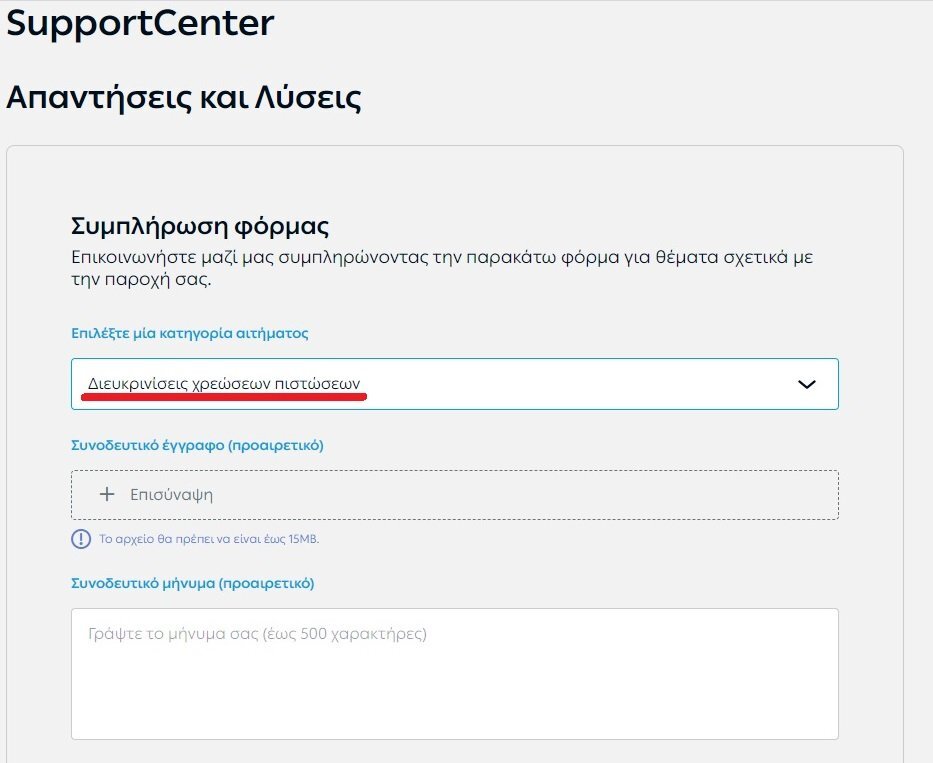Screen dimensions: 933x763
Task: Click the form description paragraph text
Action: pyautogui.click(x=442, y=268)
